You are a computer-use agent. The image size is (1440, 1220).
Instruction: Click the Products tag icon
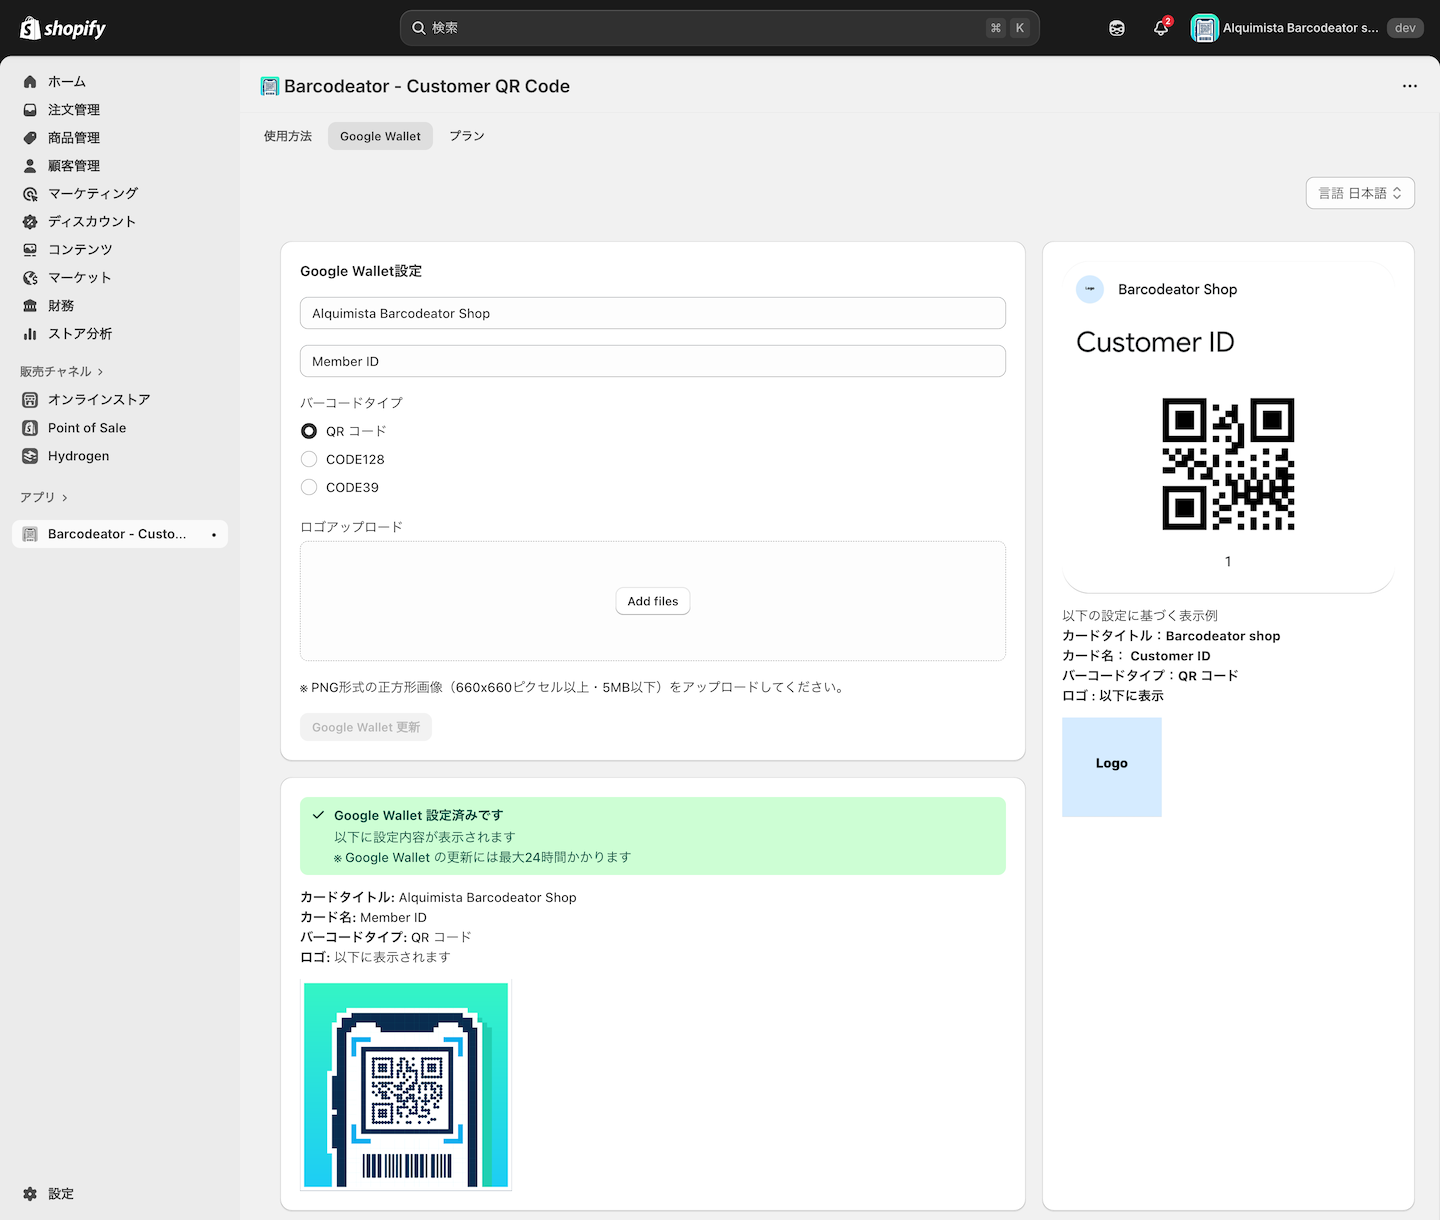[30, 138]
